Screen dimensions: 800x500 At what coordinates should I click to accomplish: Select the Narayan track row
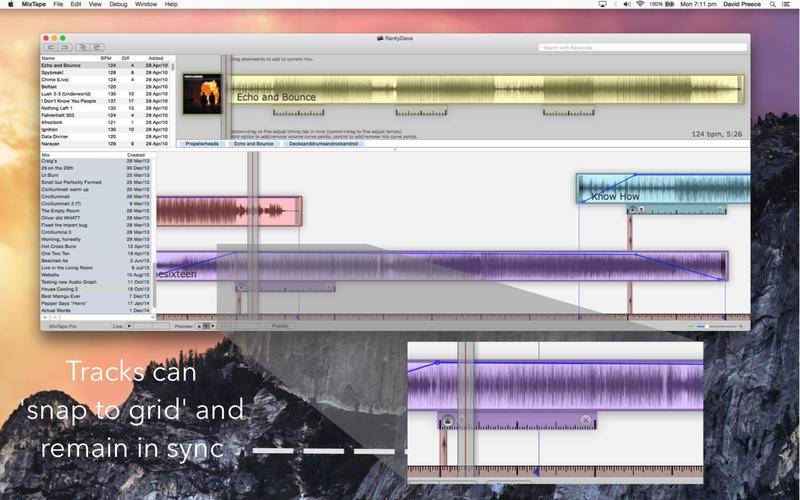[105, 144]
